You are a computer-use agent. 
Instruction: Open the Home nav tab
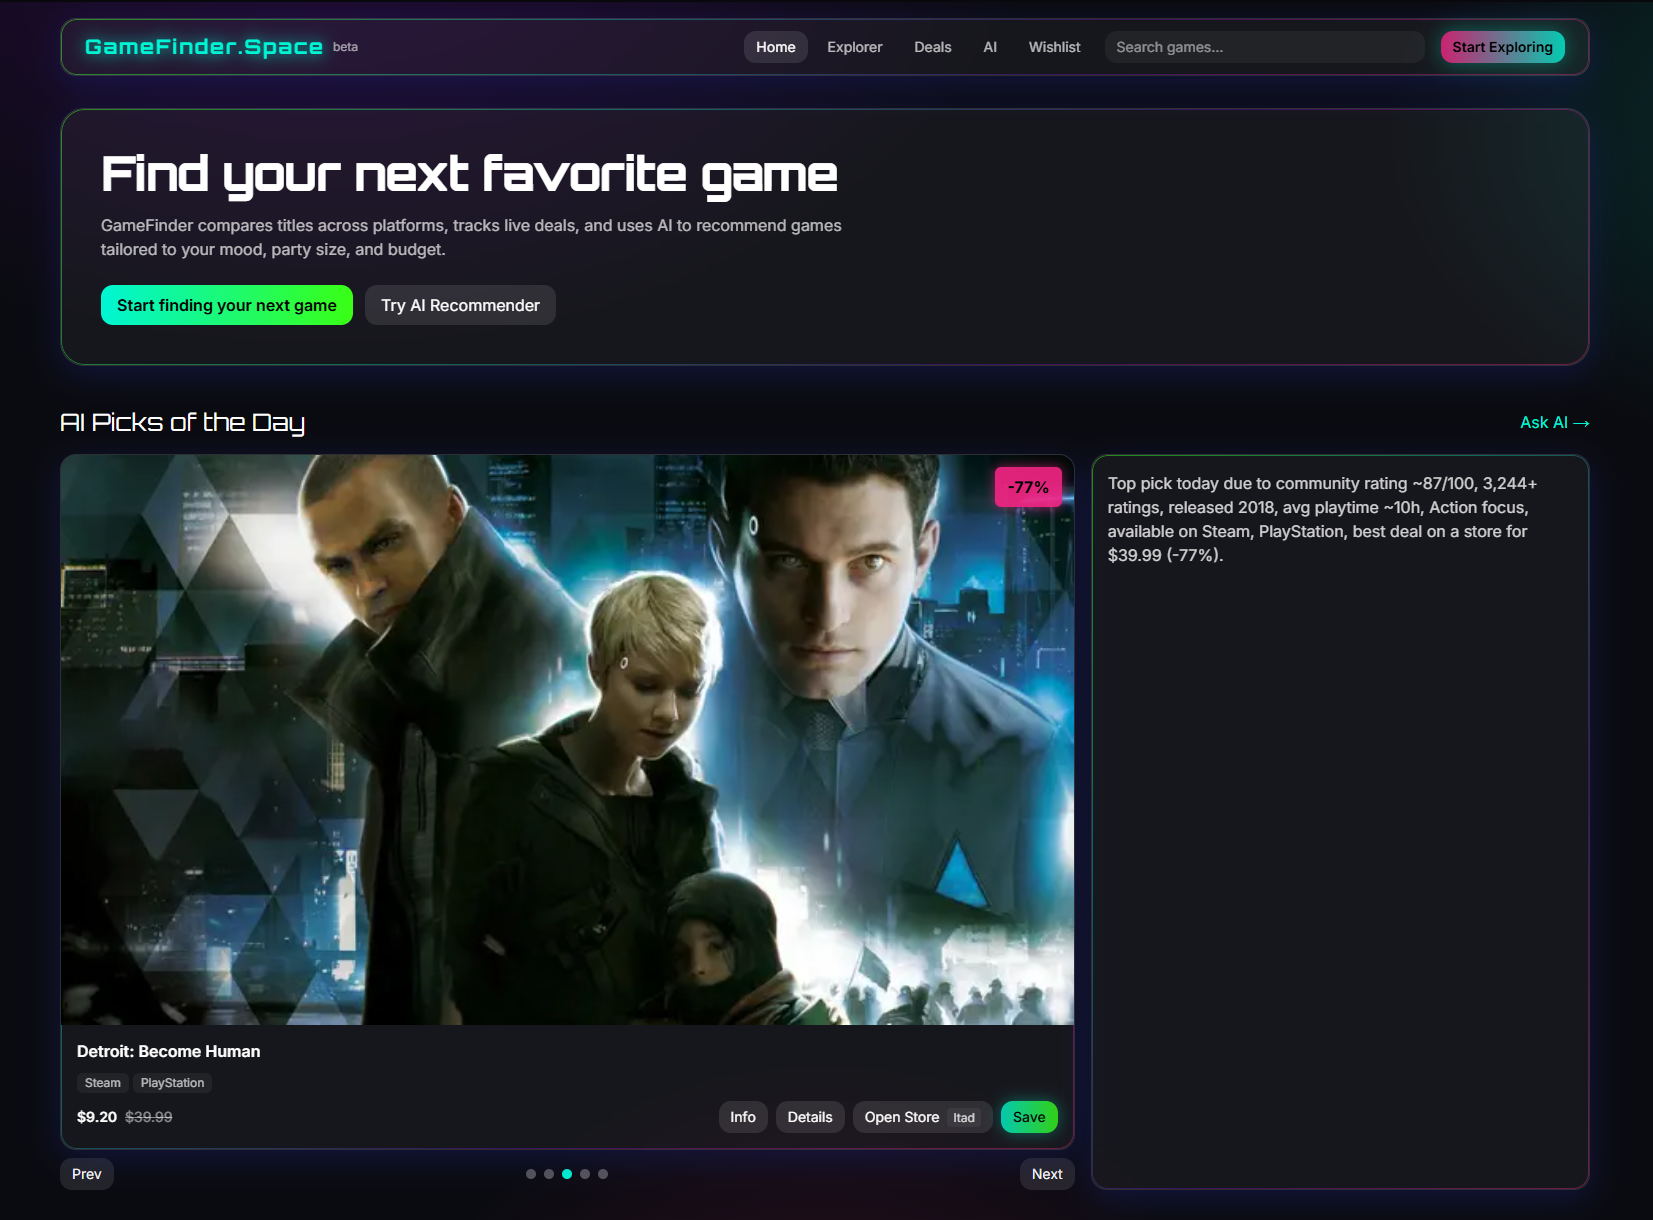coord(775,47)
